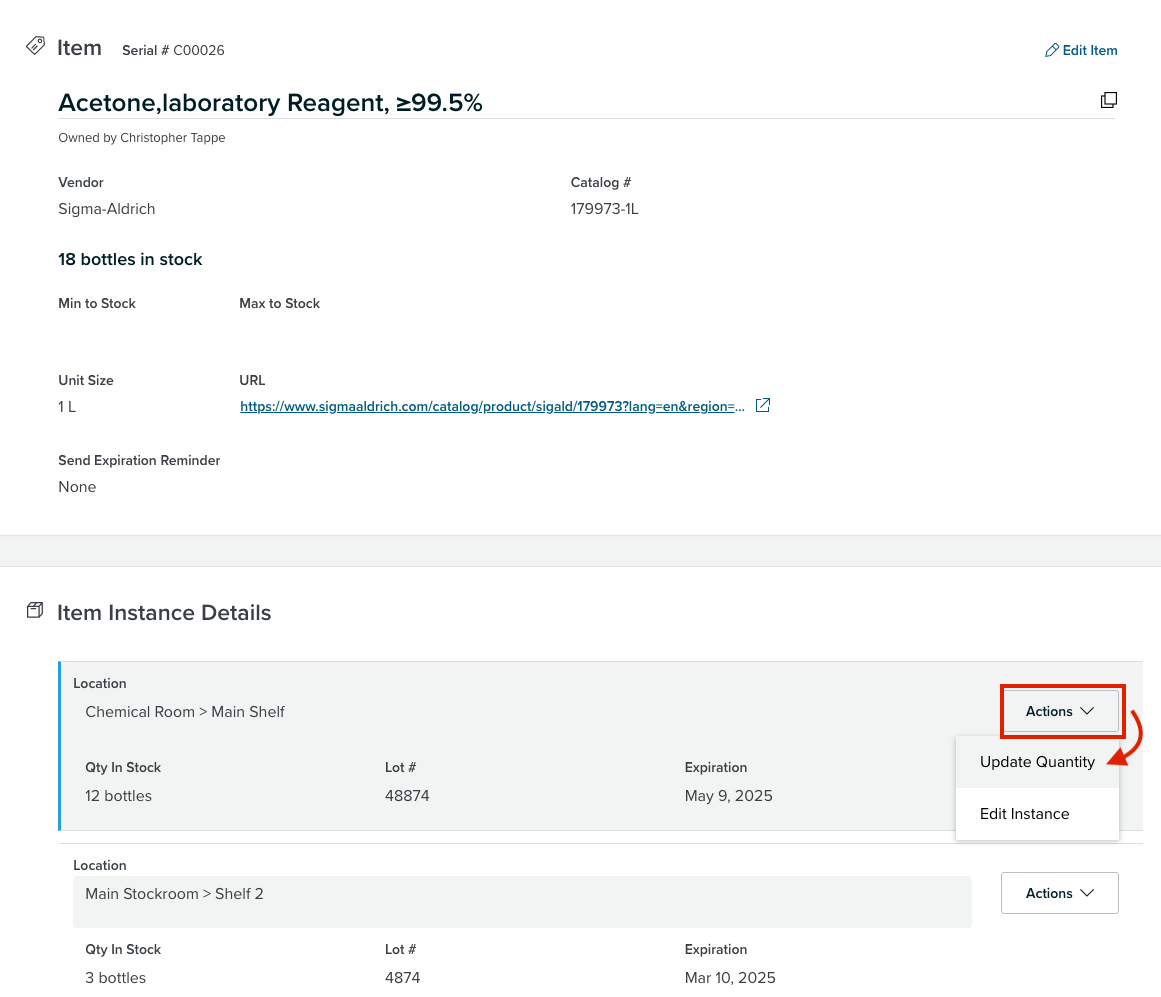Click the Serial # C00026 text
The height and width of the screenshot is (997, 1161).
tap(173, 50)
